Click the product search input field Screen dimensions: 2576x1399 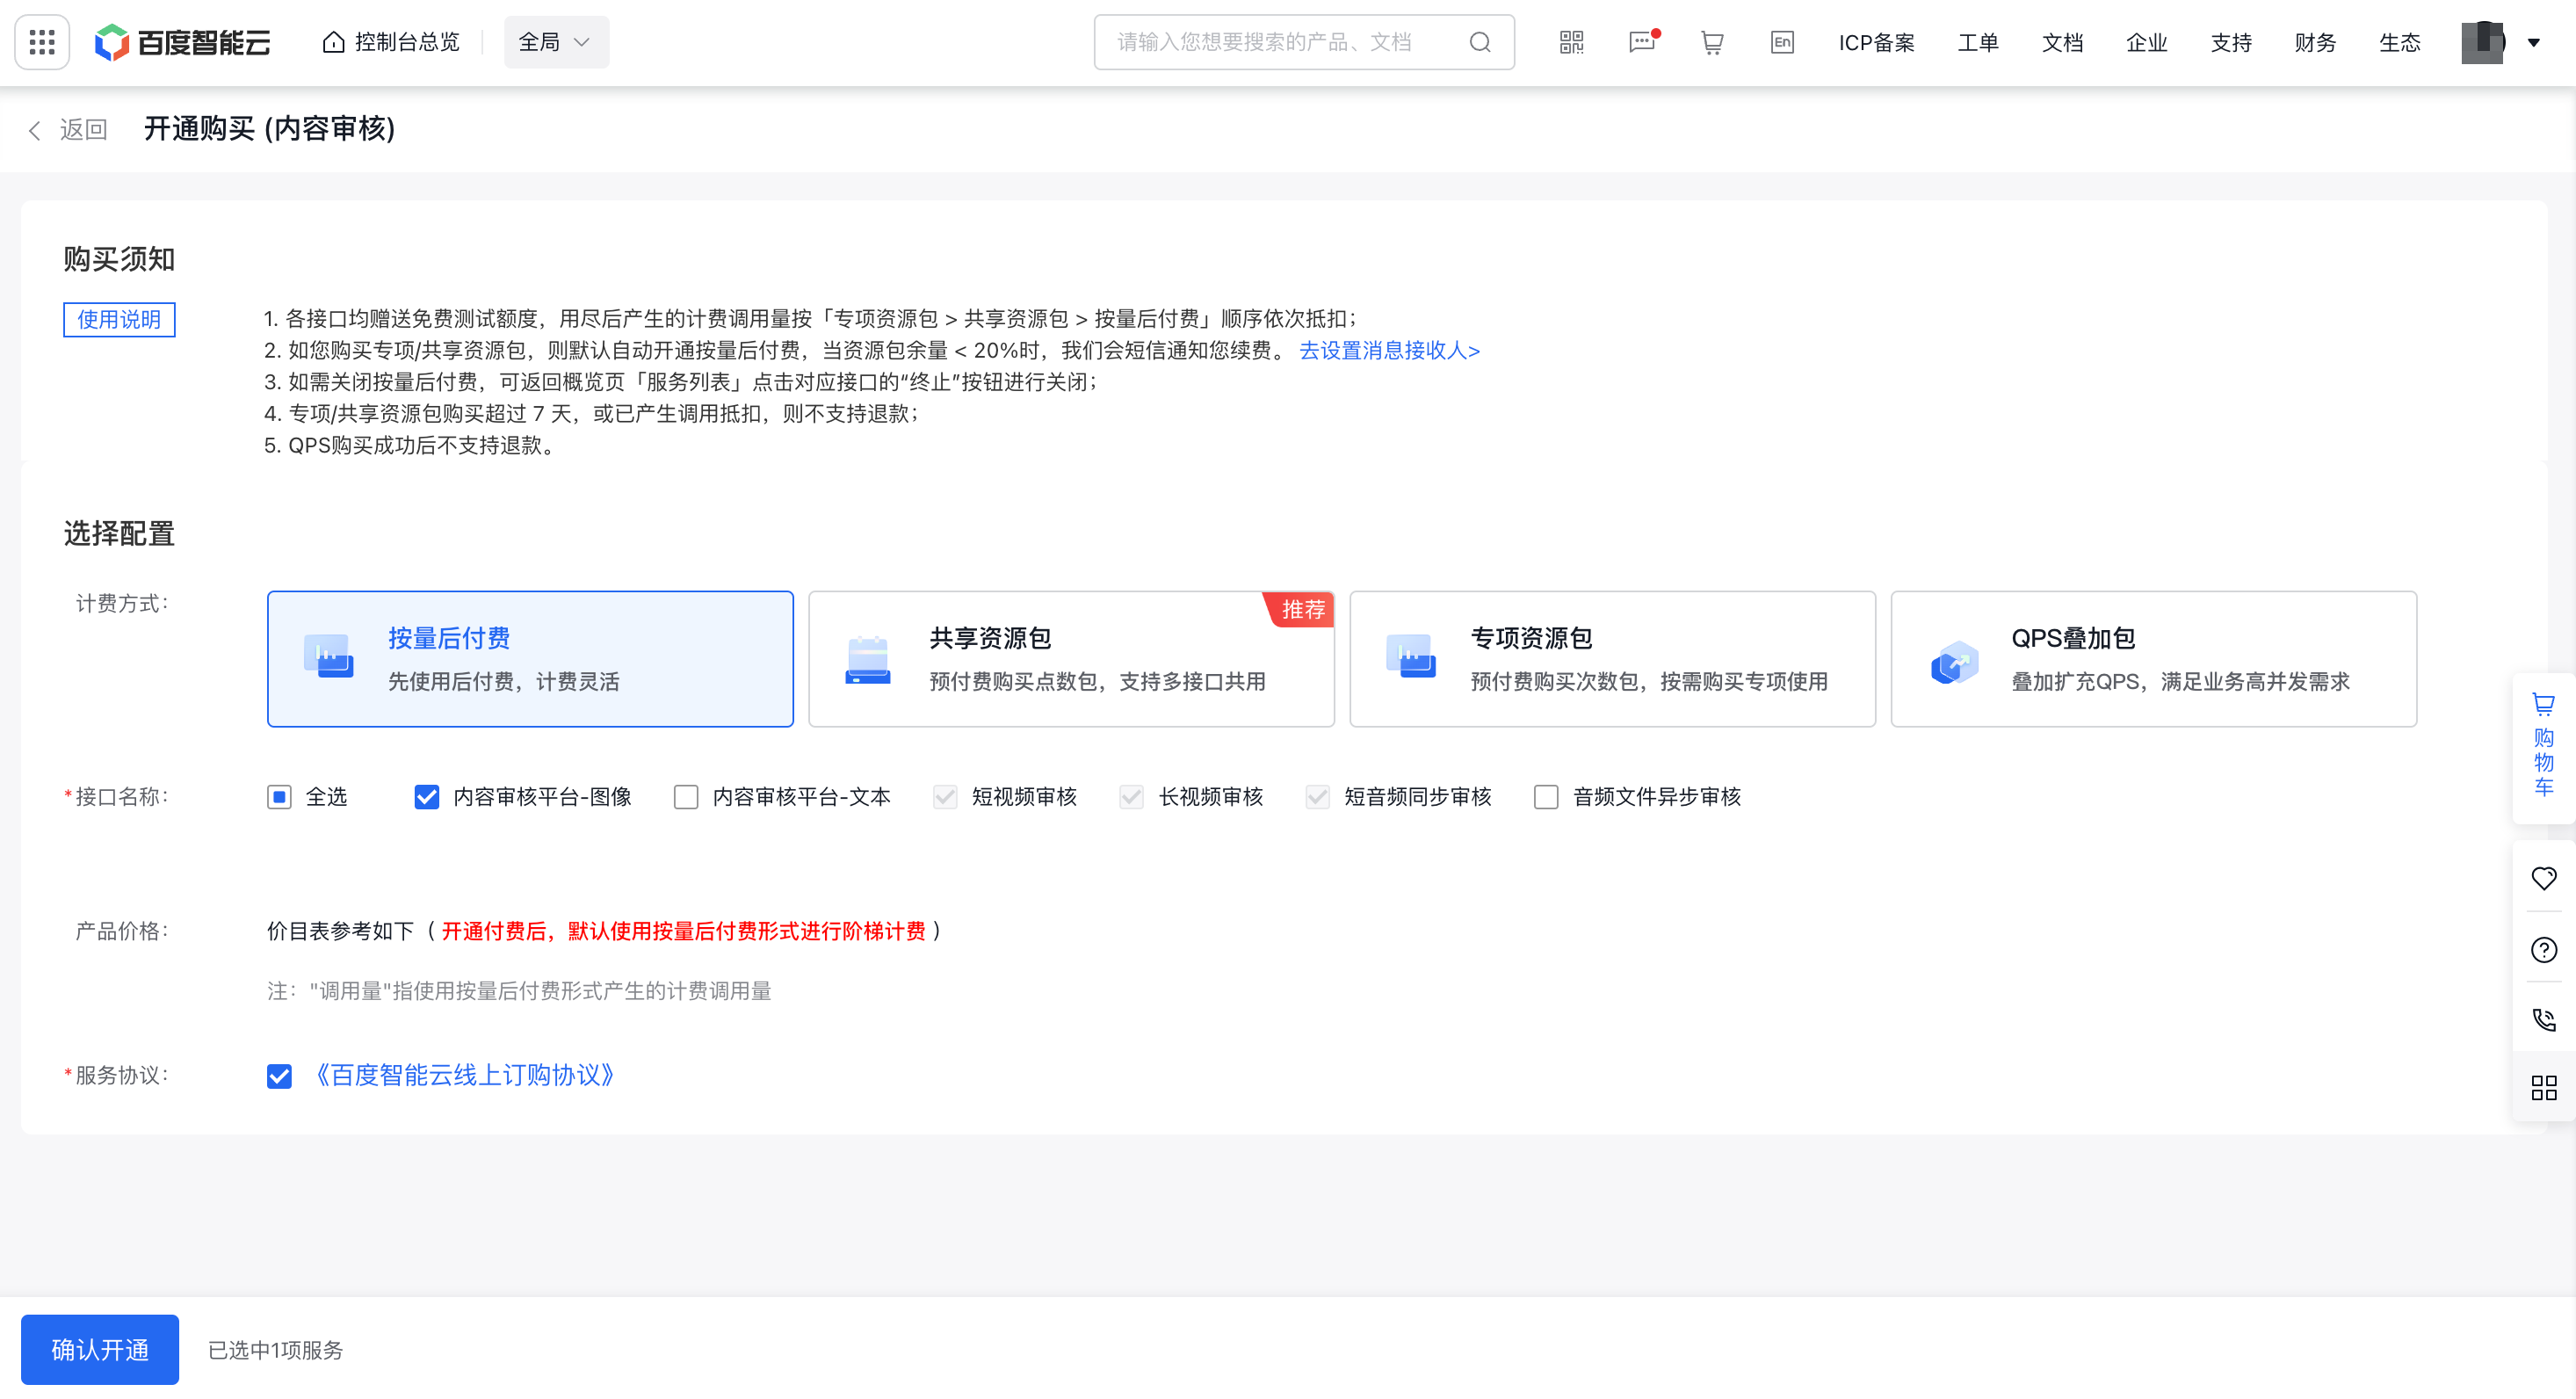[x=1303, y=42]
